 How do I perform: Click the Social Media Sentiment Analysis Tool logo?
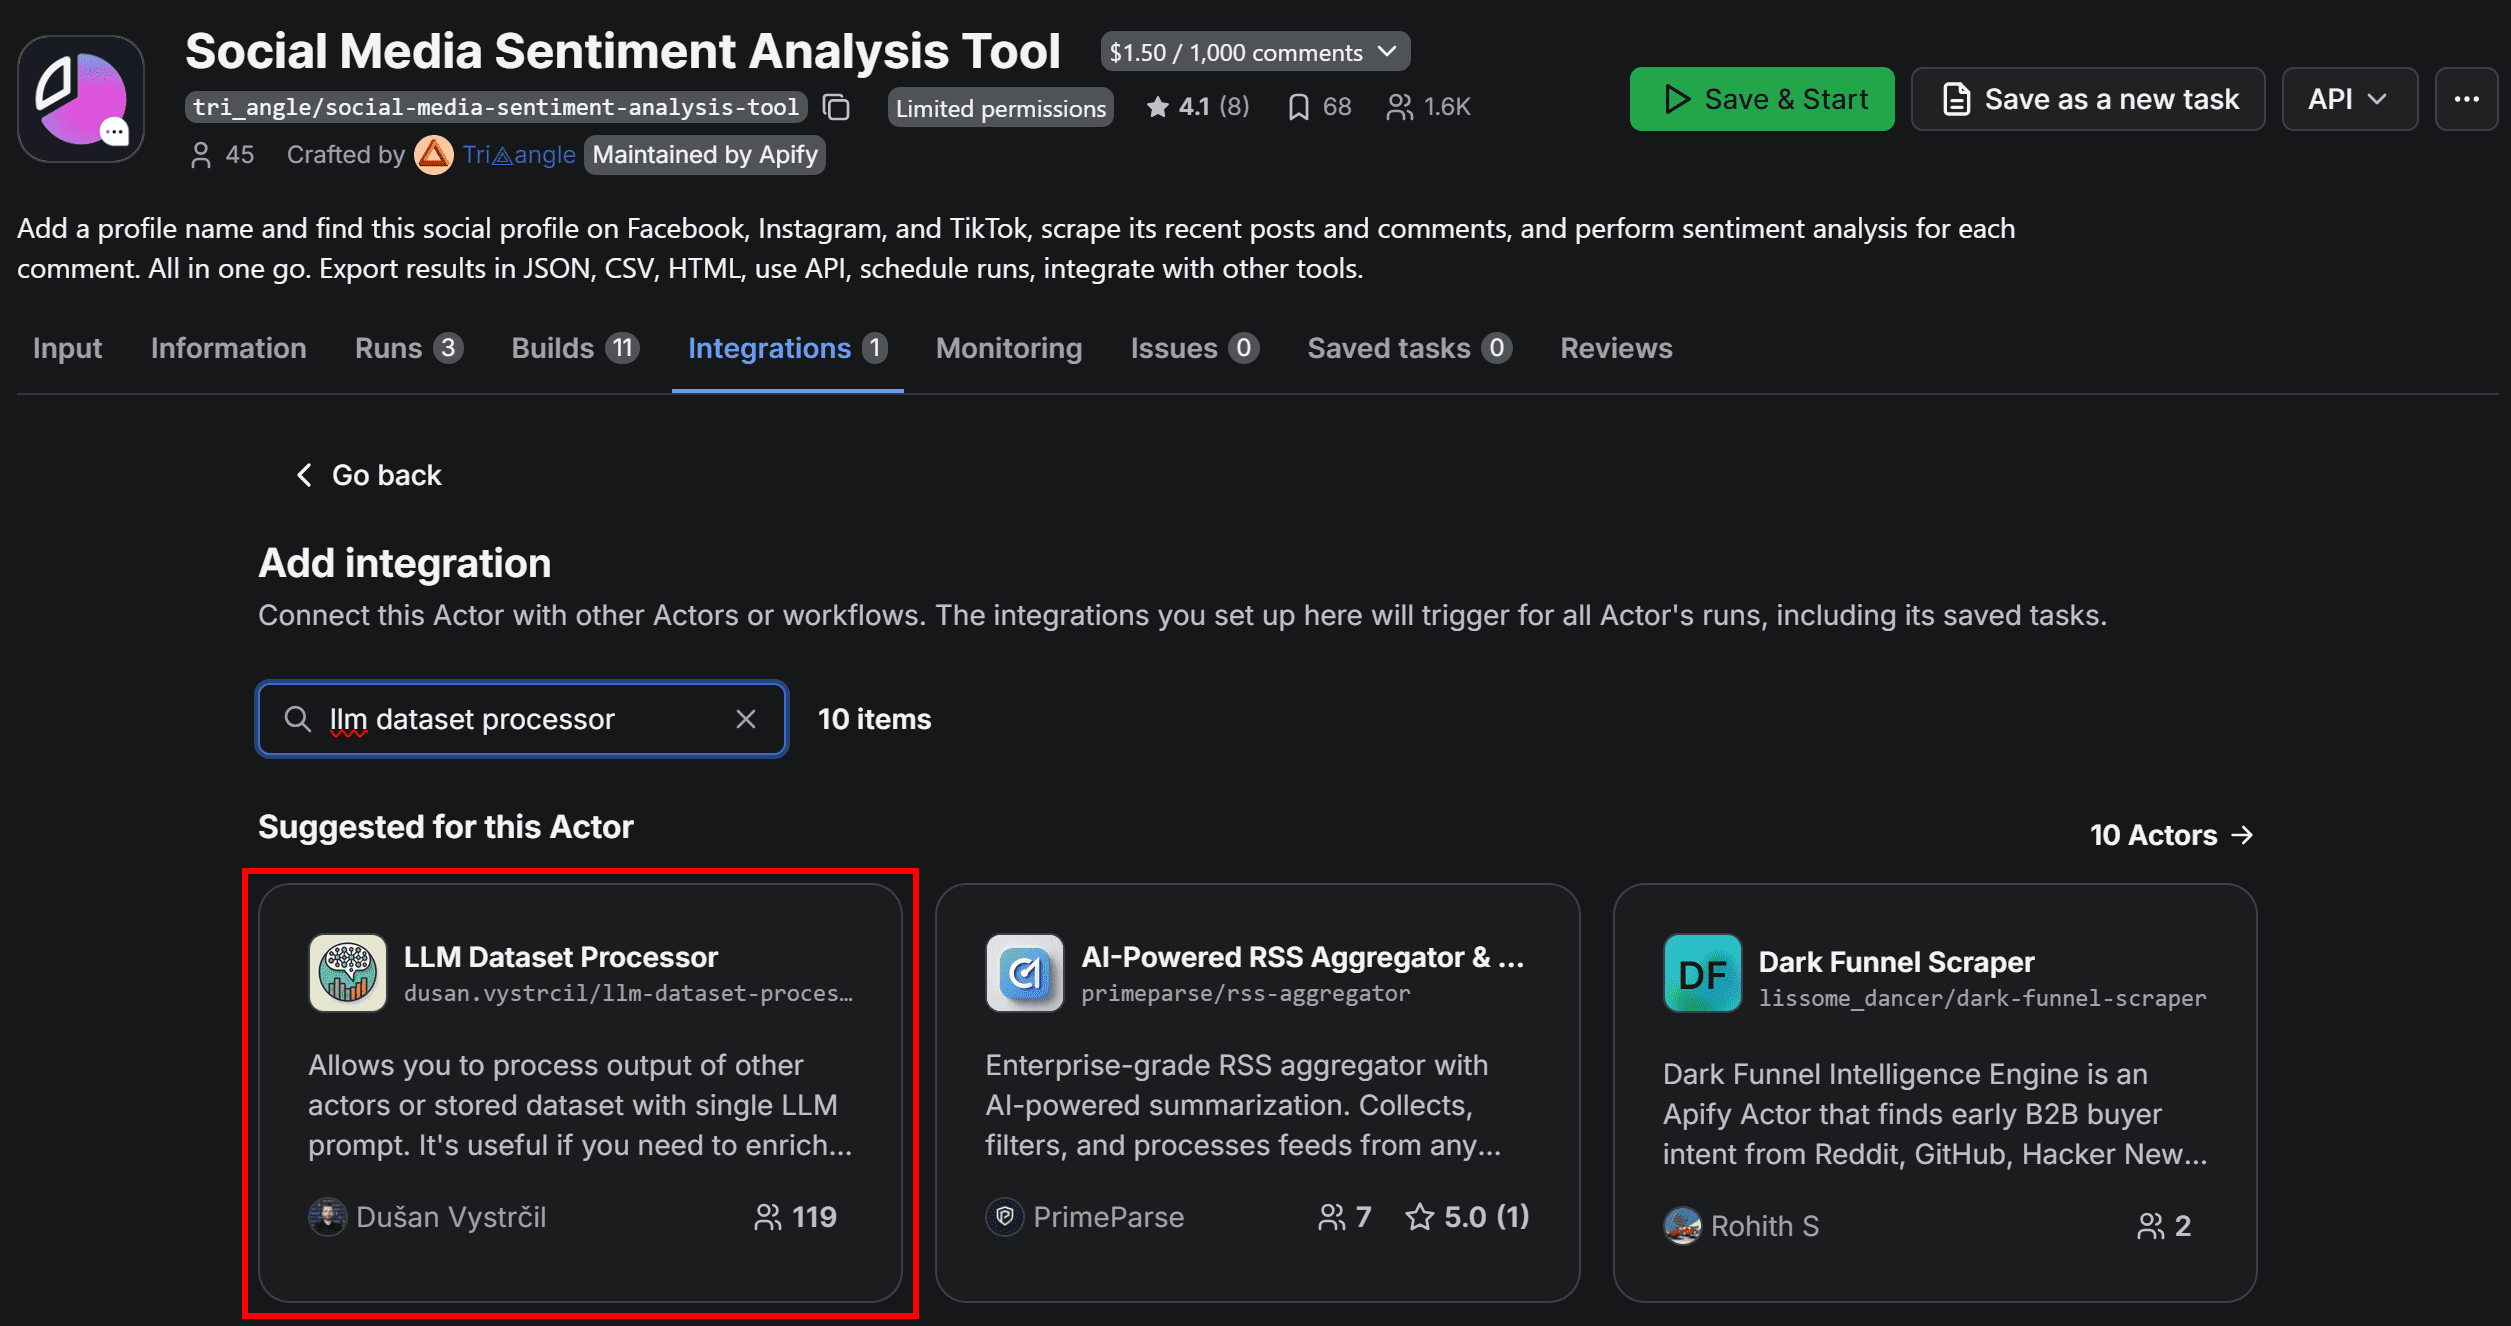(81, 99)
